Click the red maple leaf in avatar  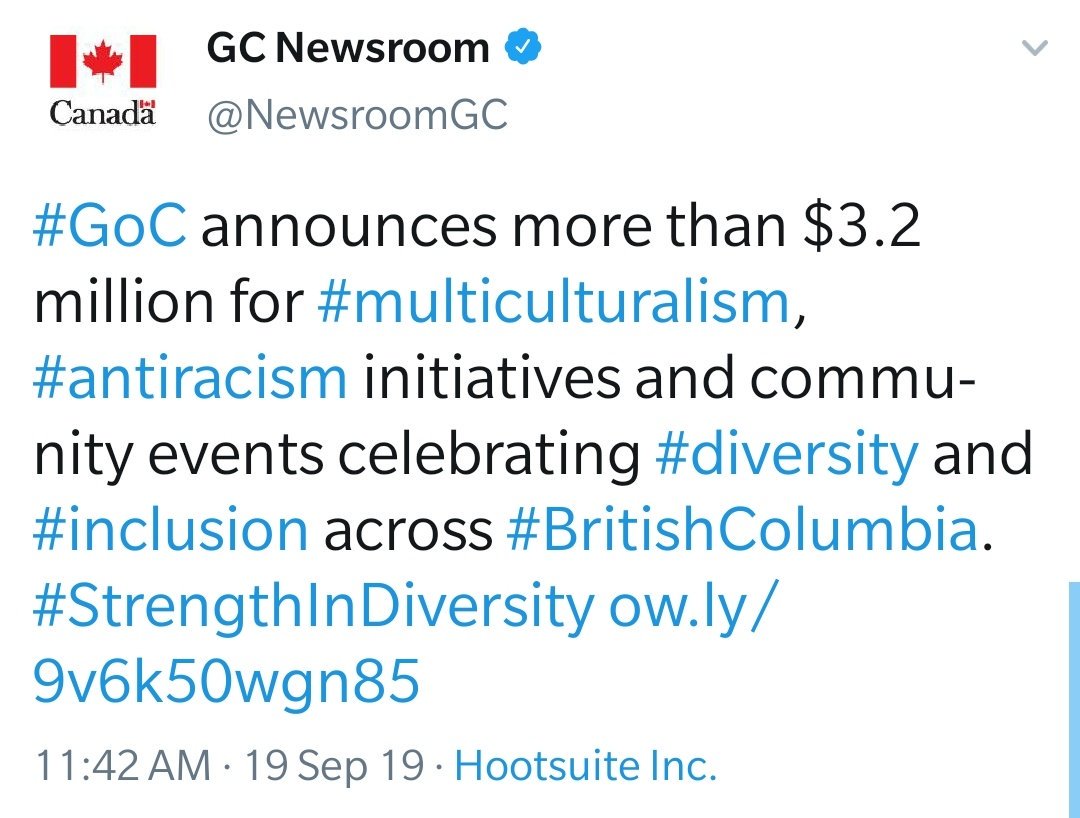pyautogui.click(x=103, y=61)
